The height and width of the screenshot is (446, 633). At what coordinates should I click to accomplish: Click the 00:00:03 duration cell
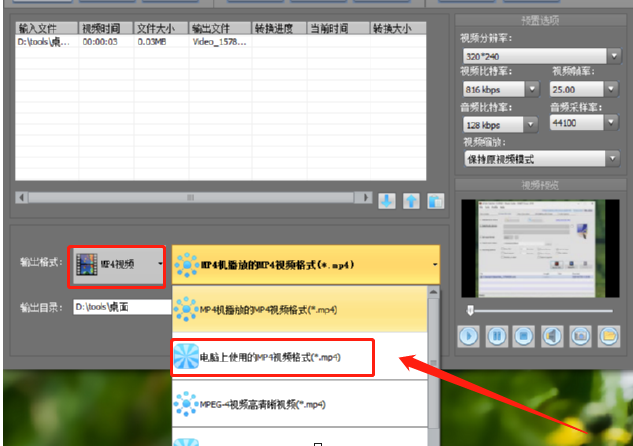(100, 42)
